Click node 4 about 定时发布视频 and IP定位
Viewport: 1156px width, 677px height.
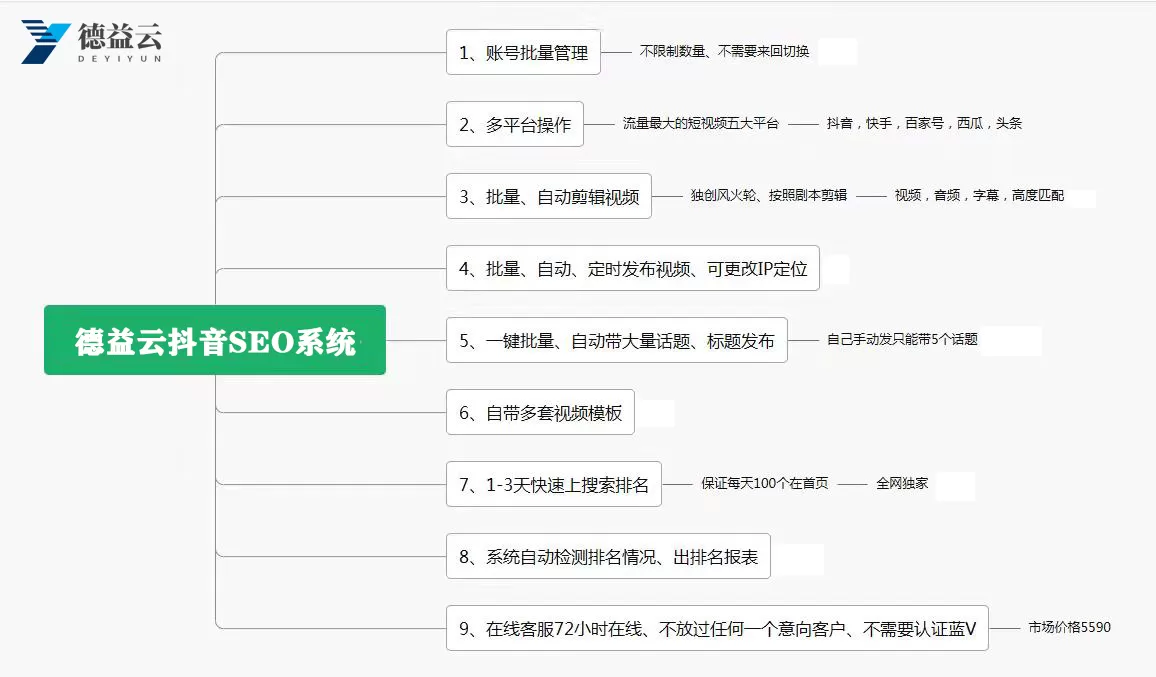(x=632, y=268)
